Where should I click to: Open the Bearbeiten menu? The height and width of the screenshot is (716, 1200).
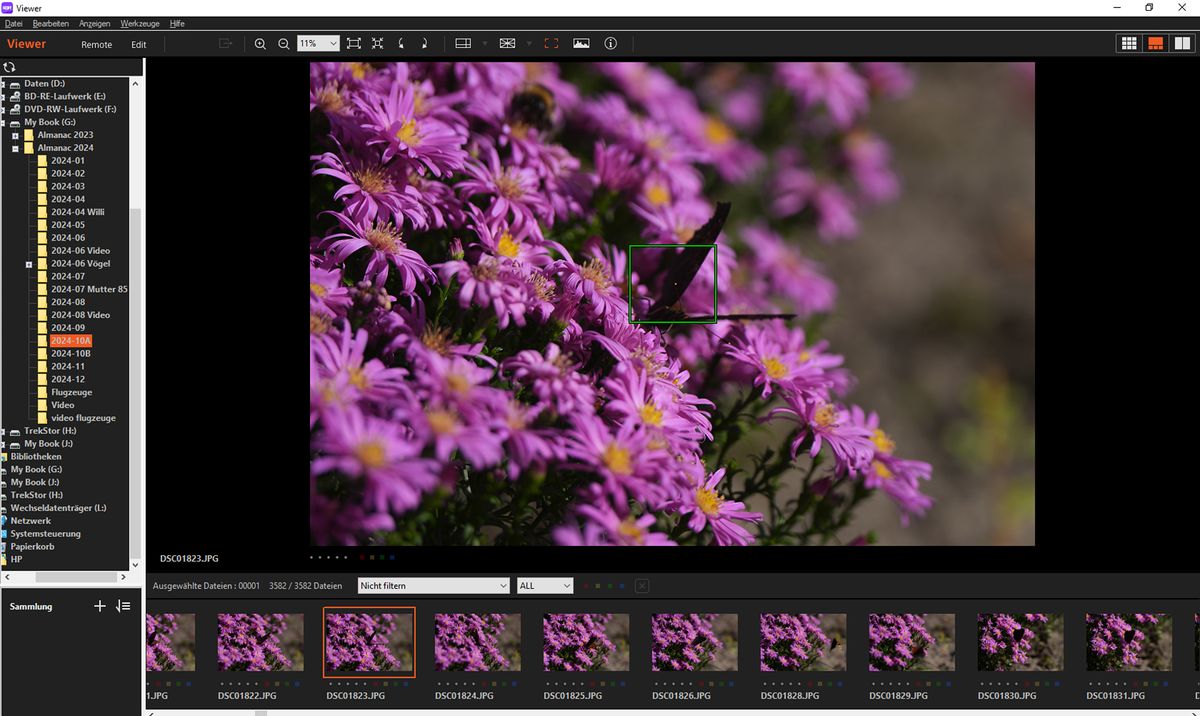tap(50, 23)
